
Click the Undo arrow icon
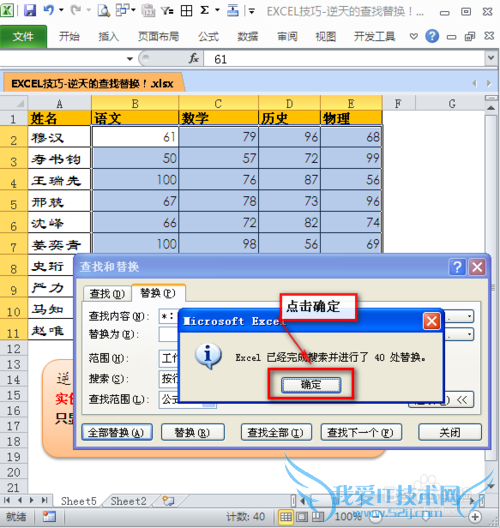(x=49, y=10)
